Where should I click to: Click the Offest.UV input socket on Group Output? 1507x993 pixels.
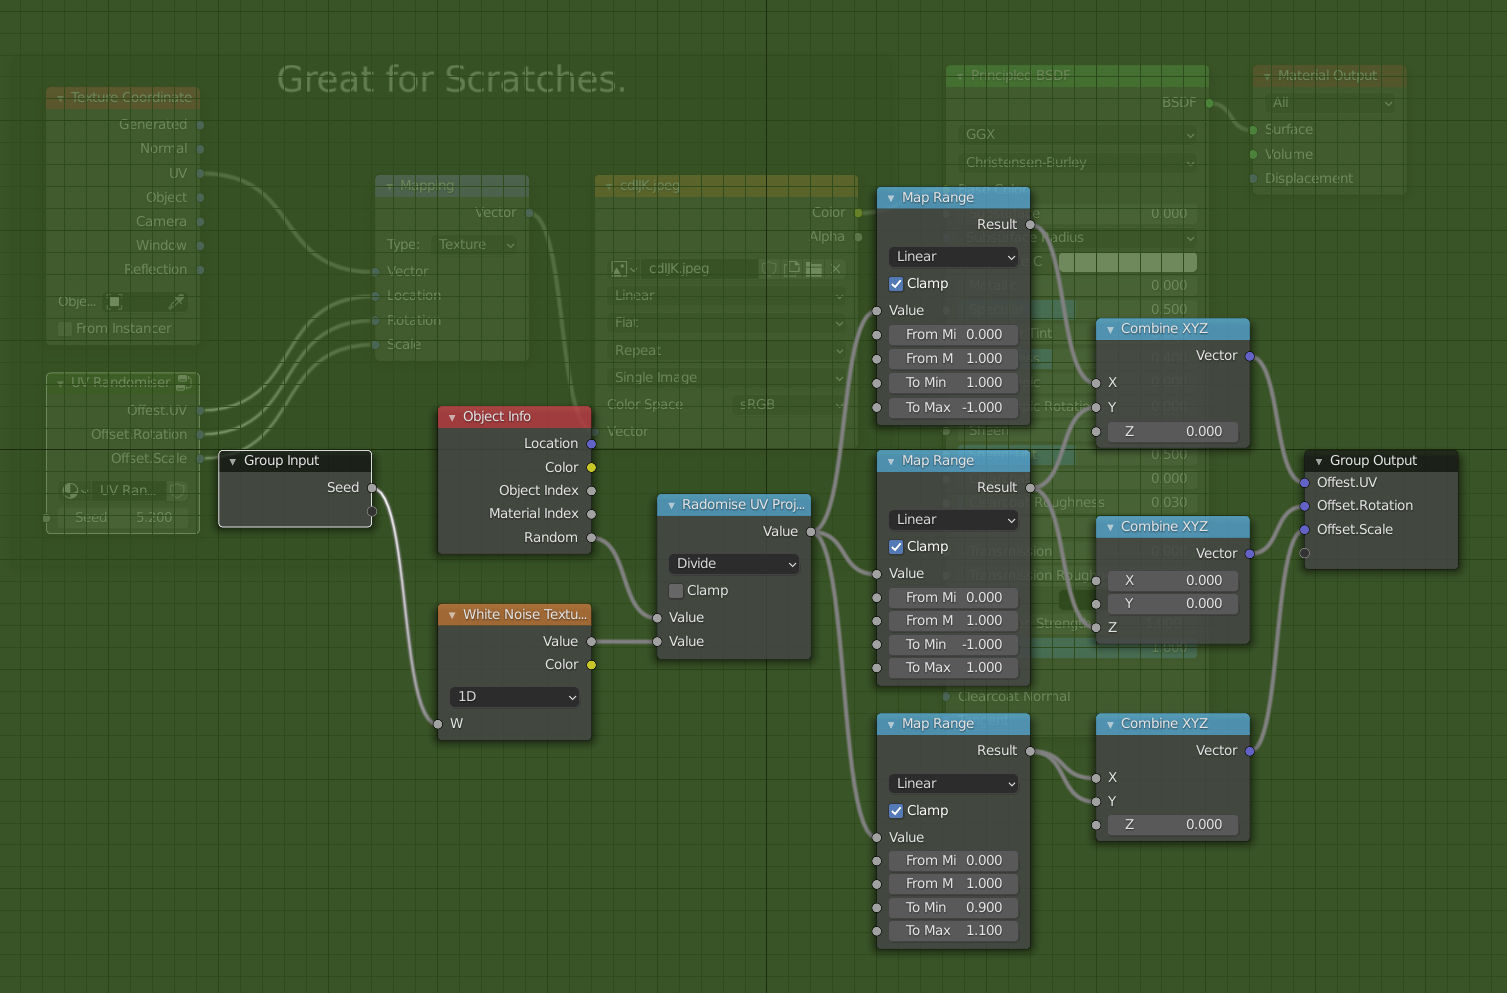[x=1304, y=483]
